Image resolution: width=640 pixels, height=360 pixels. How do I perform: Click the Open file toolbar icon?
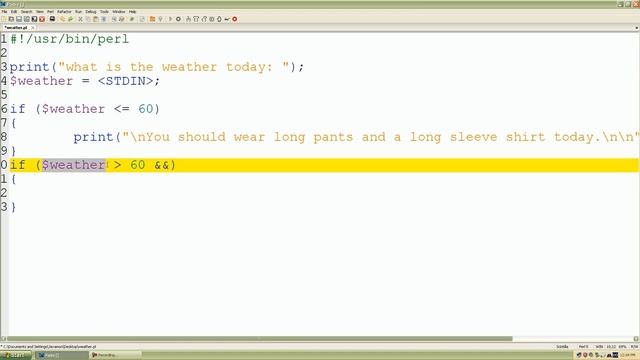[11, 19]
